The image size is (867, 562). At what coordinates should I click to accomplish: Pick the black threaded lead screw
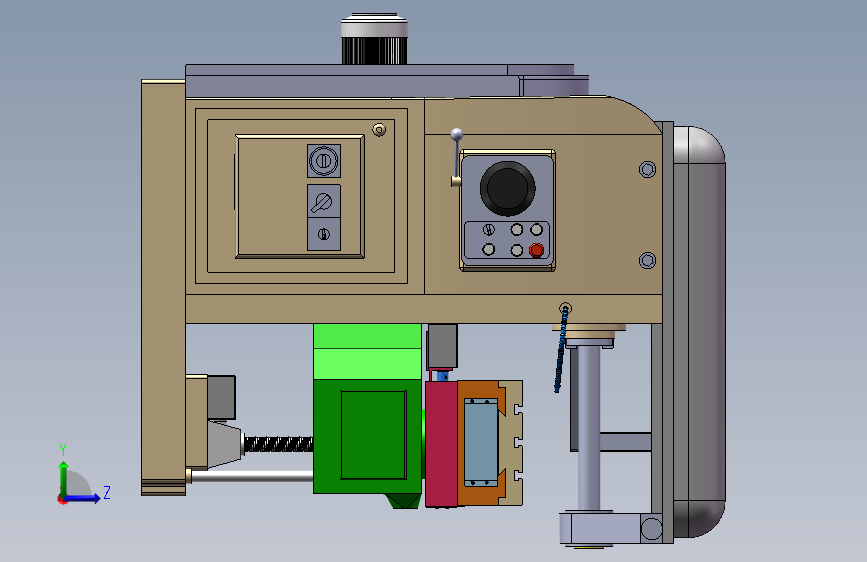[x=279, y=444]
